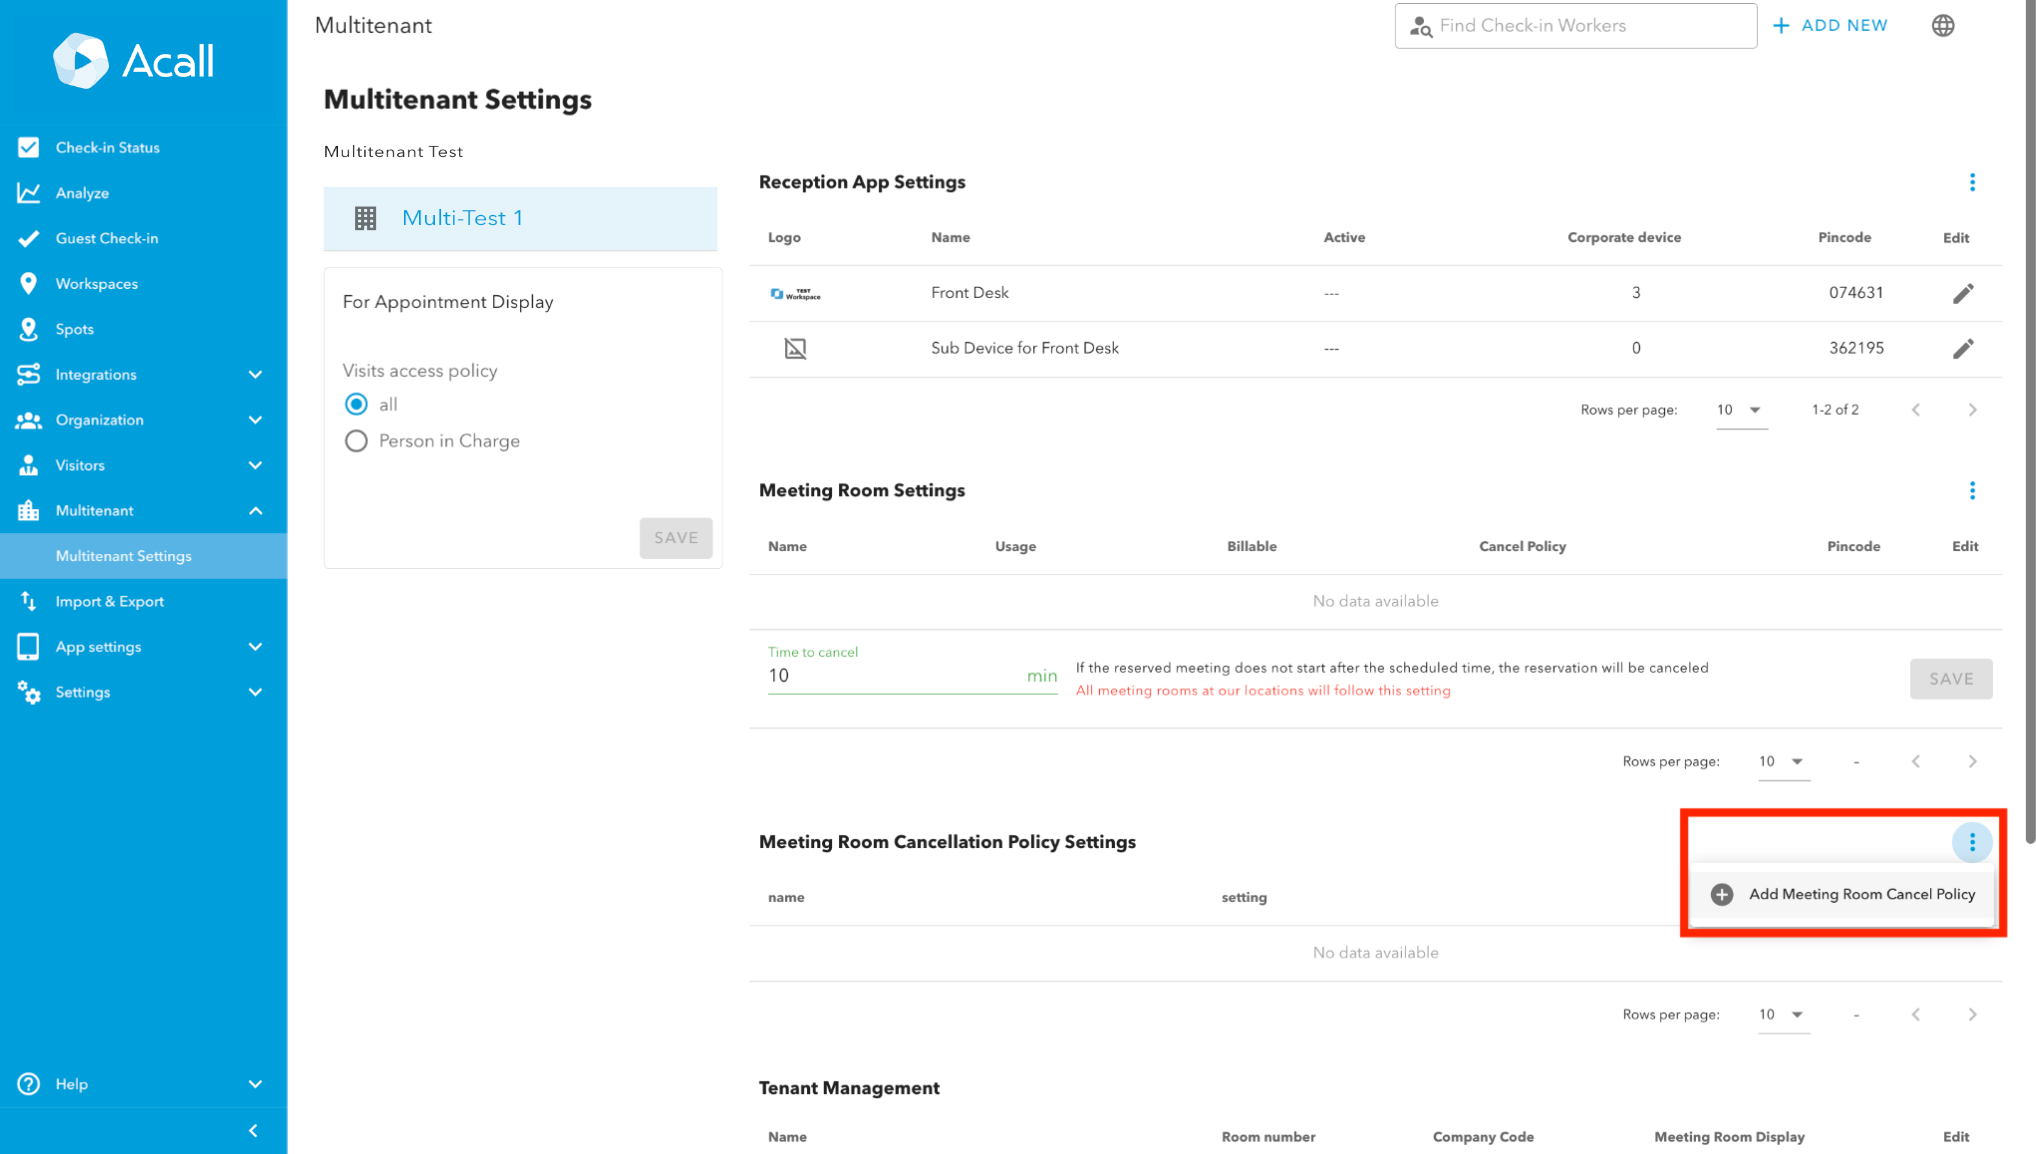The height and width of the screenshot is (1154, 2036).
Task: Click the globe language icon
Action: click(1942, 26)
